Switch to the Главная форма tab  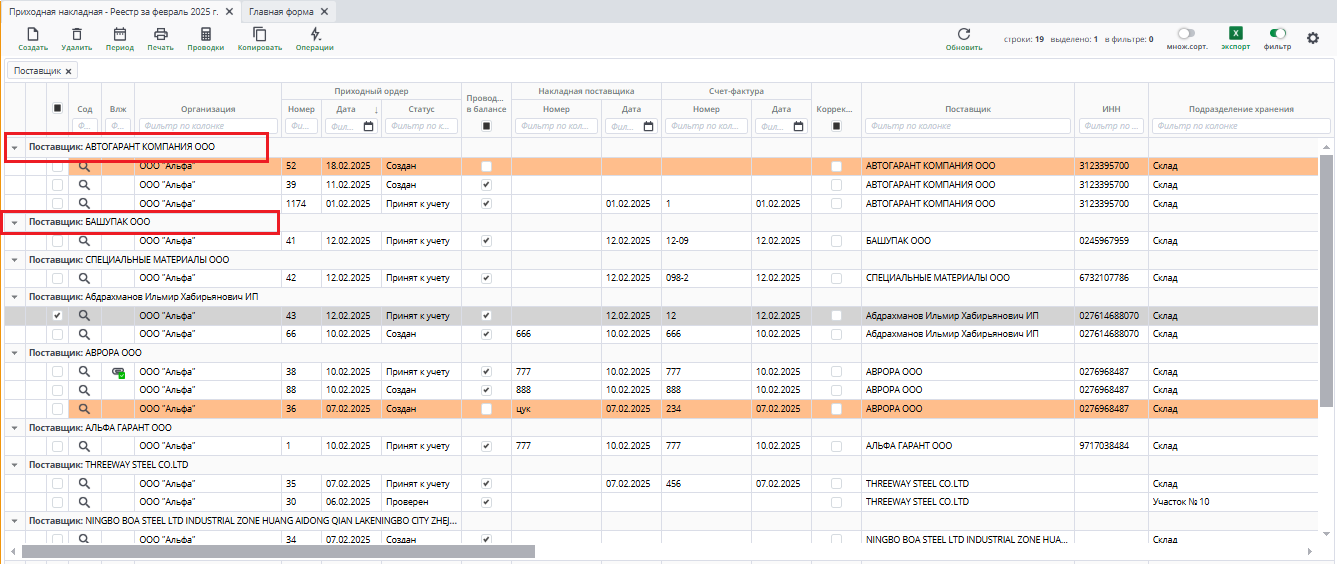tap(281, 11)
